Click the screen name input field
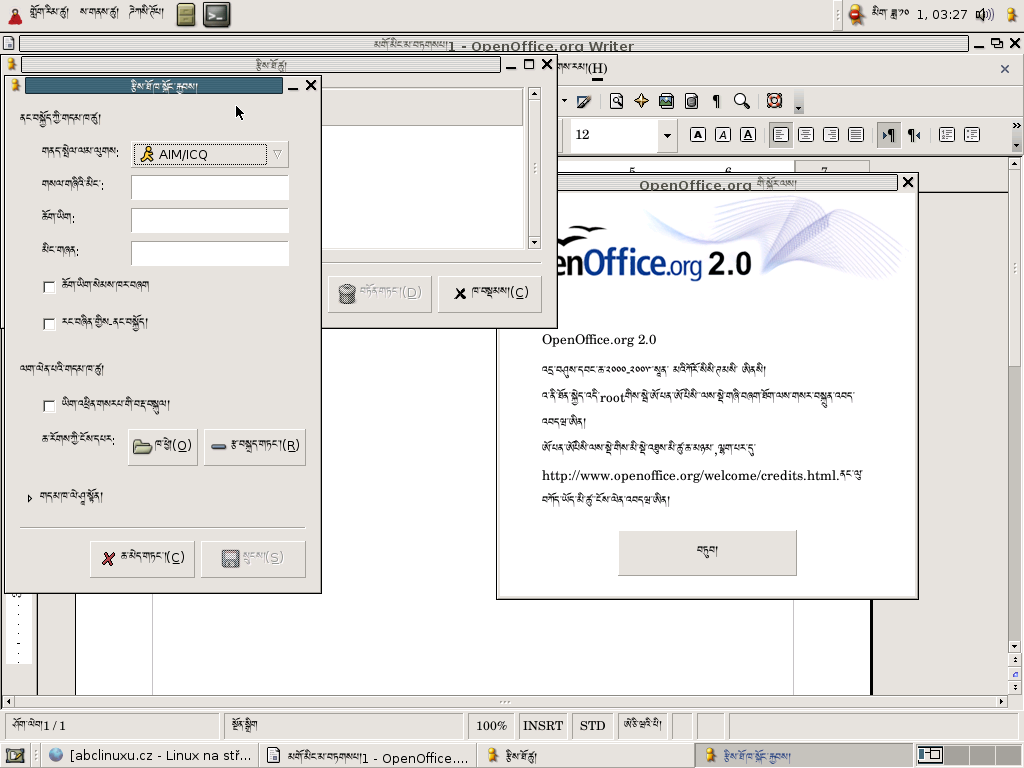1024x768 pixels. 210,187
